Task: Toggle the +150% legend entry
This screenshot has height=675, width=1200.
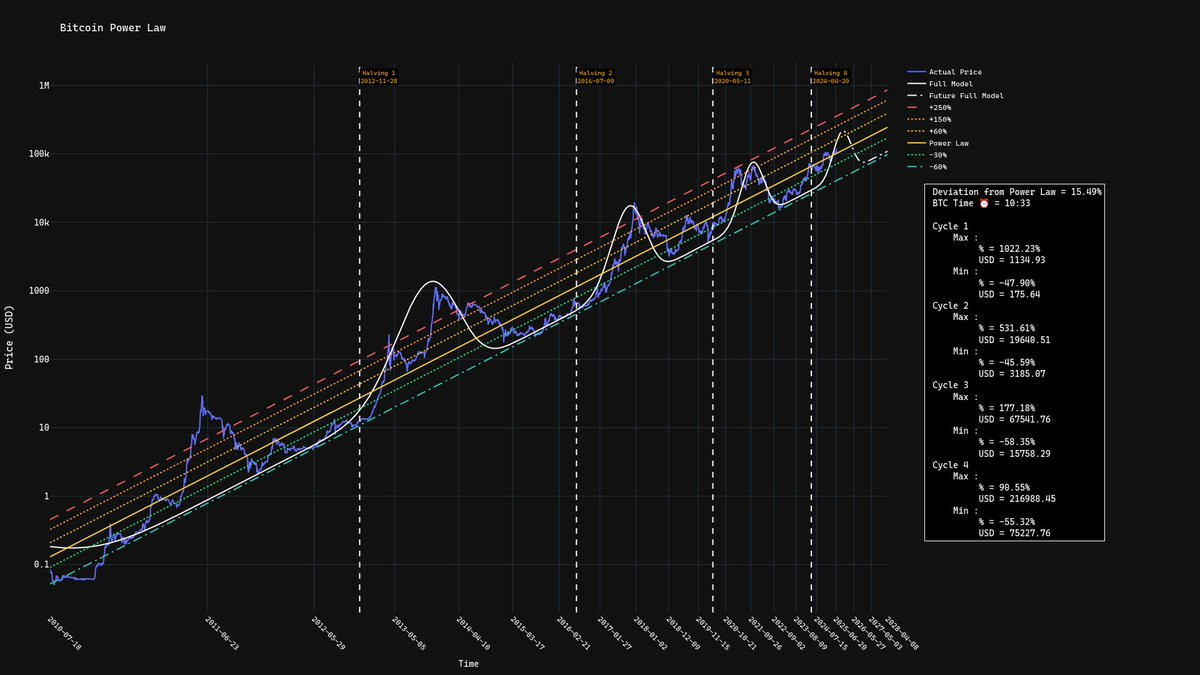Action: point(929,119)
